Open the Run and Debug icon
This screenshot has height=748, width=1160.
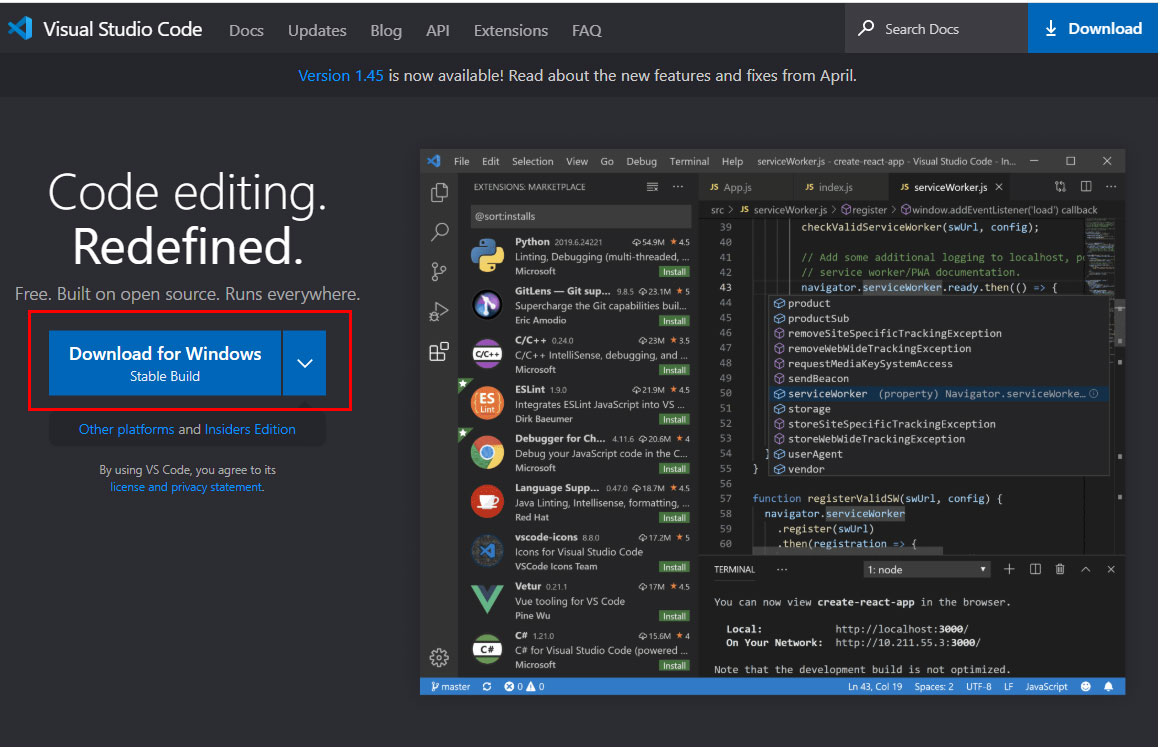(439, 311)
